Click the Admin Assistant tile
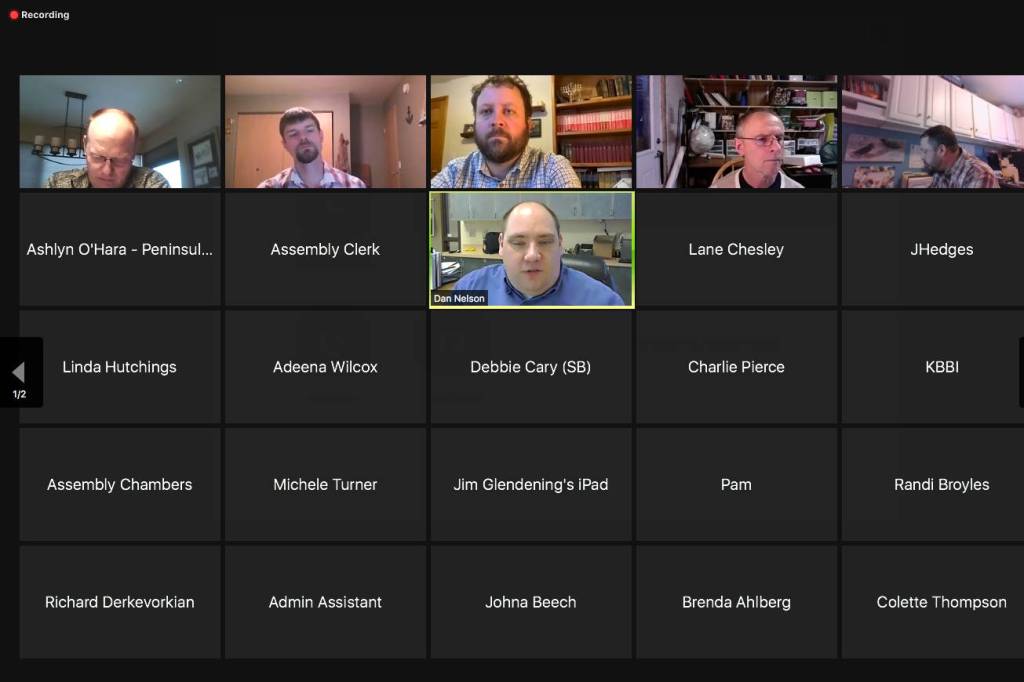The width and height of the screenshot is (1024, 682). pyautogui.click(x=325, y=602)
